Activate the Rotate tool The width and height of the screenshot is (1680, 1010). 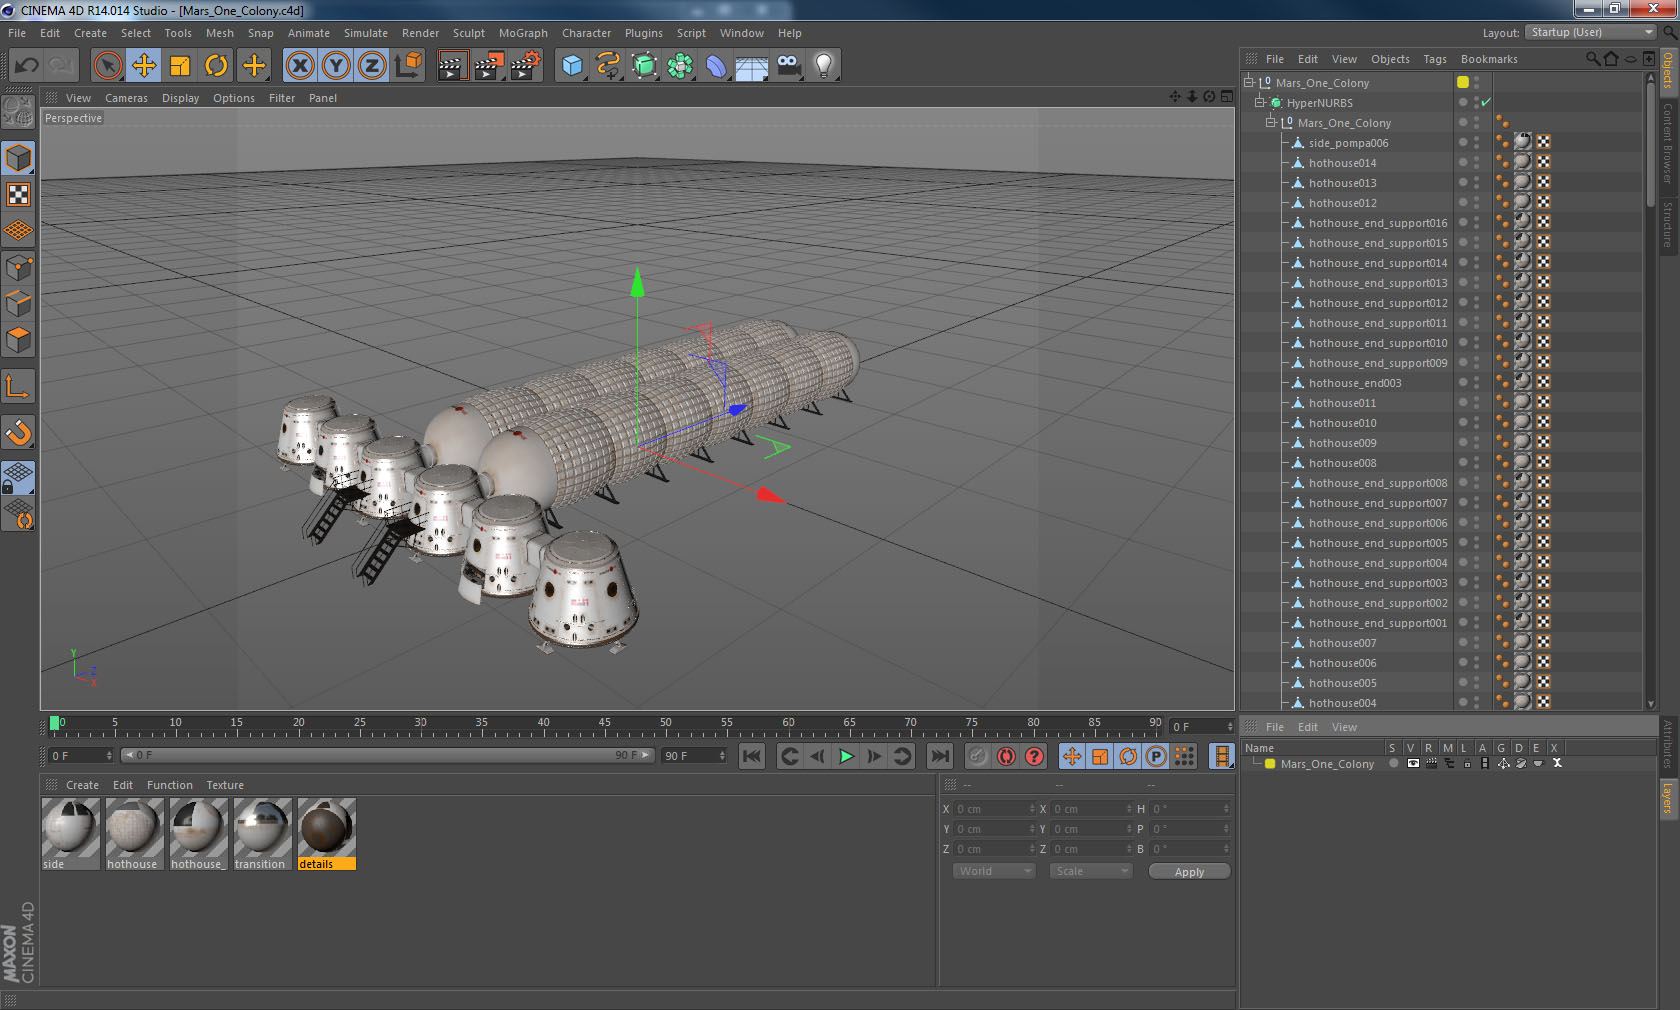tap(216, 66)
